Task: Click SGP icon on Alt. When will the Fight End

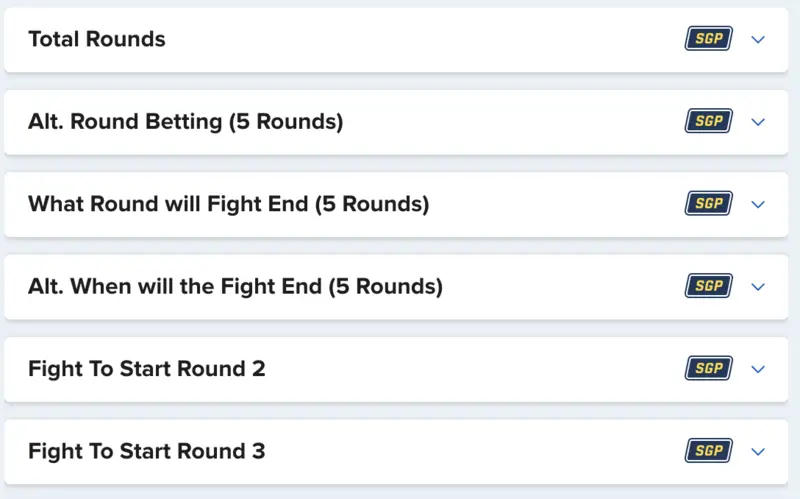Action: click(x=708, y=286)
